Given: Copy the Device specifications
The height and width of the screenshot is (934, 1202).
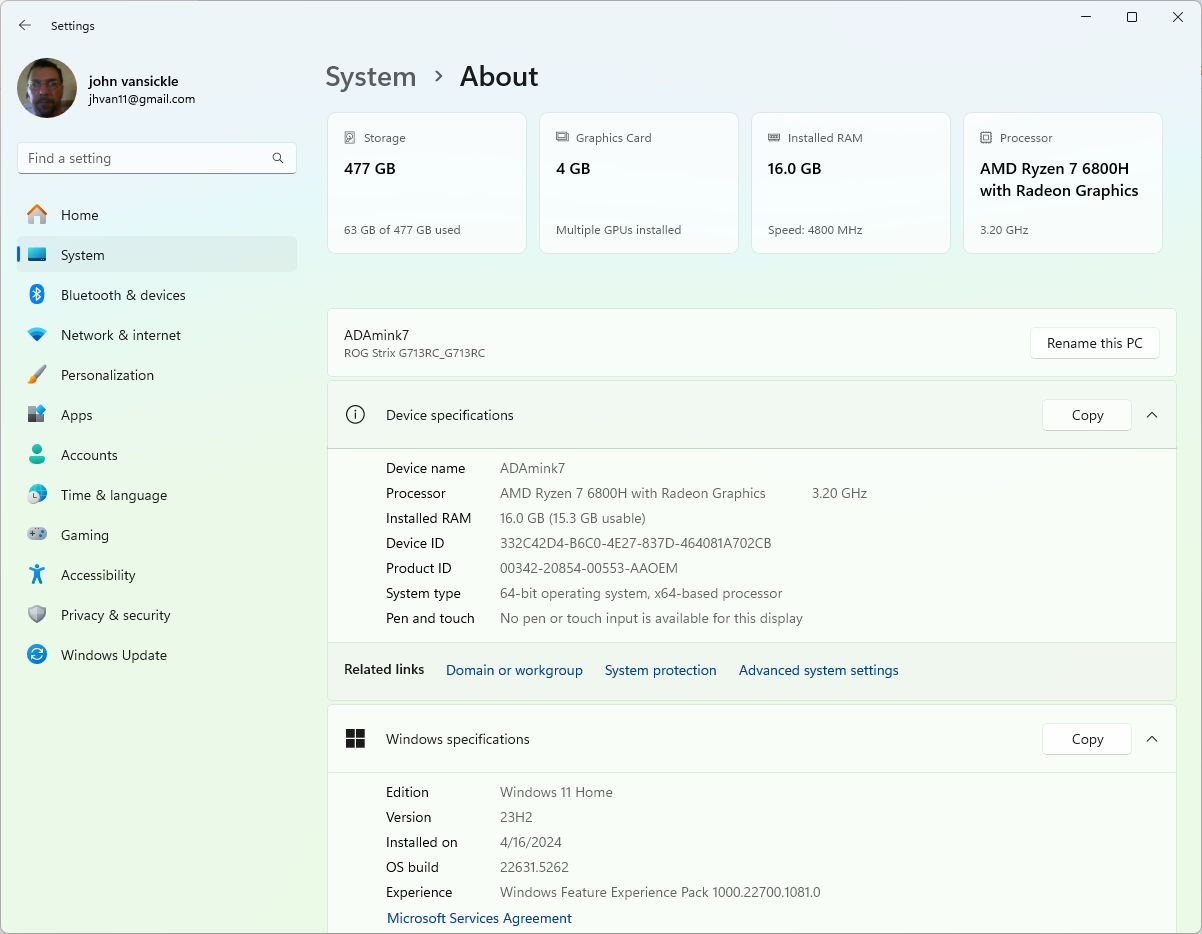Looking at the screenshot, I should 1087,415.
